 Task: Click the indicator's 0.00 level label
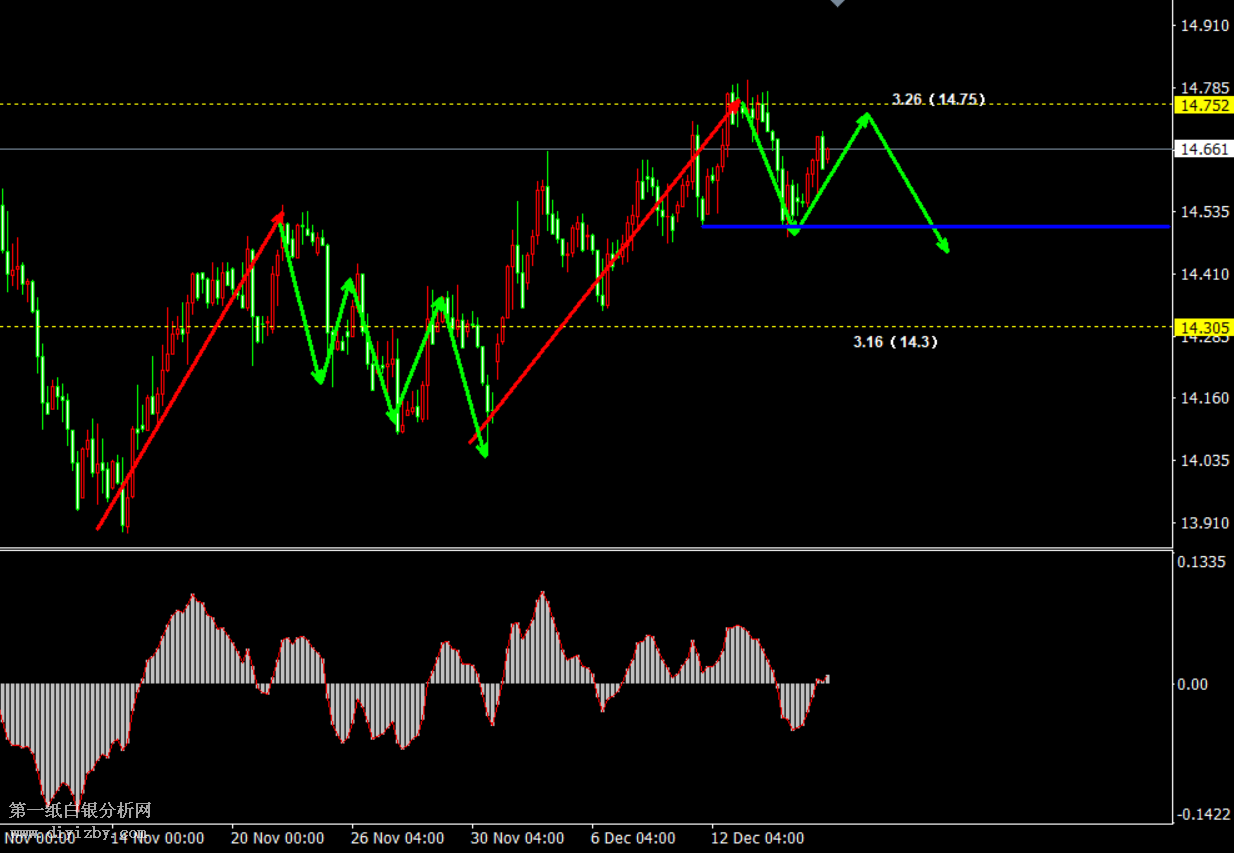[1192, 684]
